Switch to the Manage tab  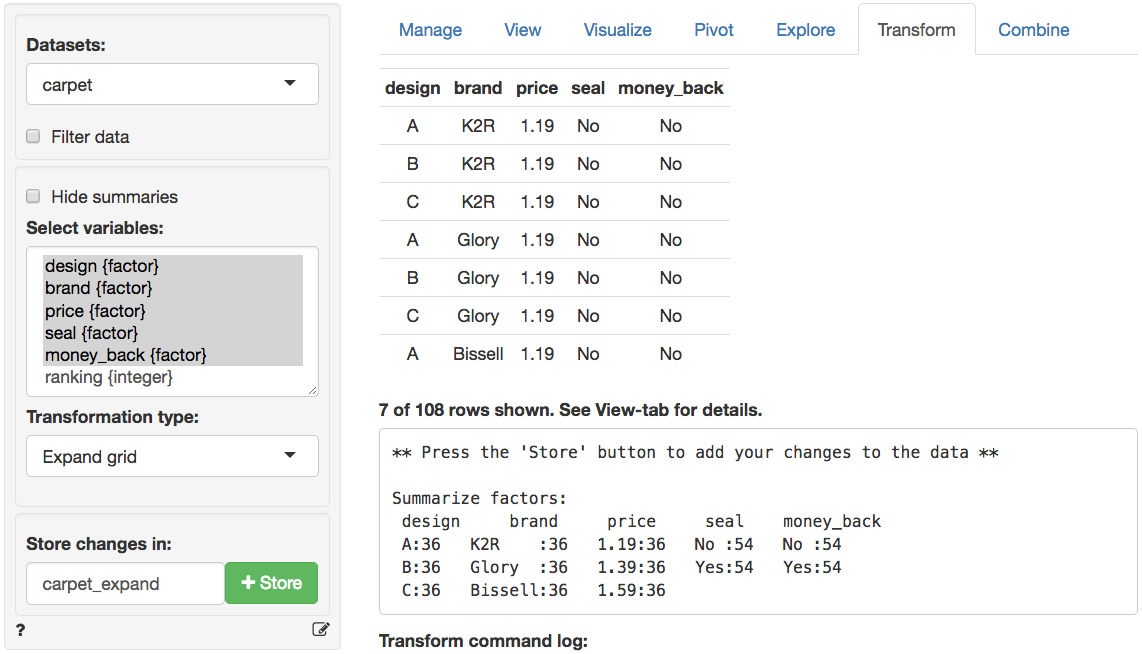(430, 30)
